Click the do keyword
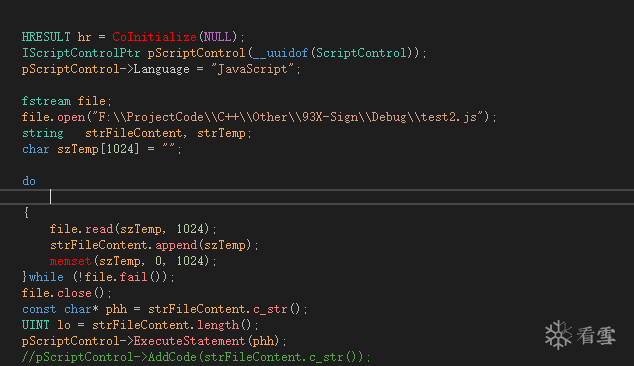Viewport: 634px width, 366px height. [29, 181]
